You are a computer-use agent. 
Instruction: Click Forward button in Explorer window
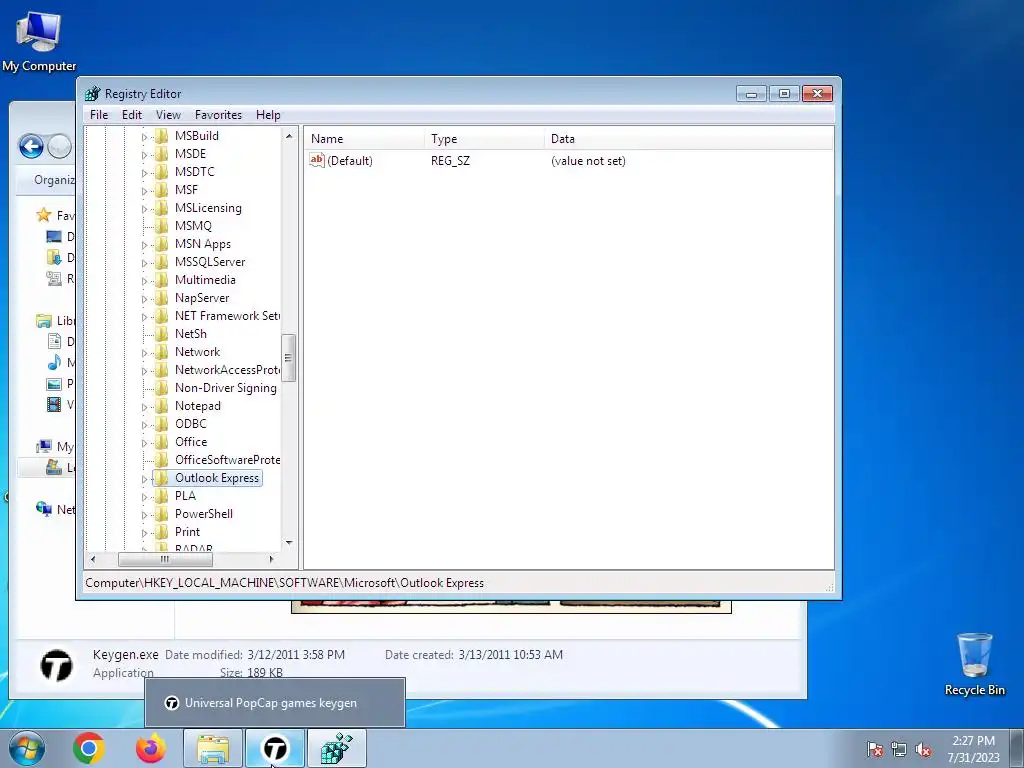[x=60, y=146]
